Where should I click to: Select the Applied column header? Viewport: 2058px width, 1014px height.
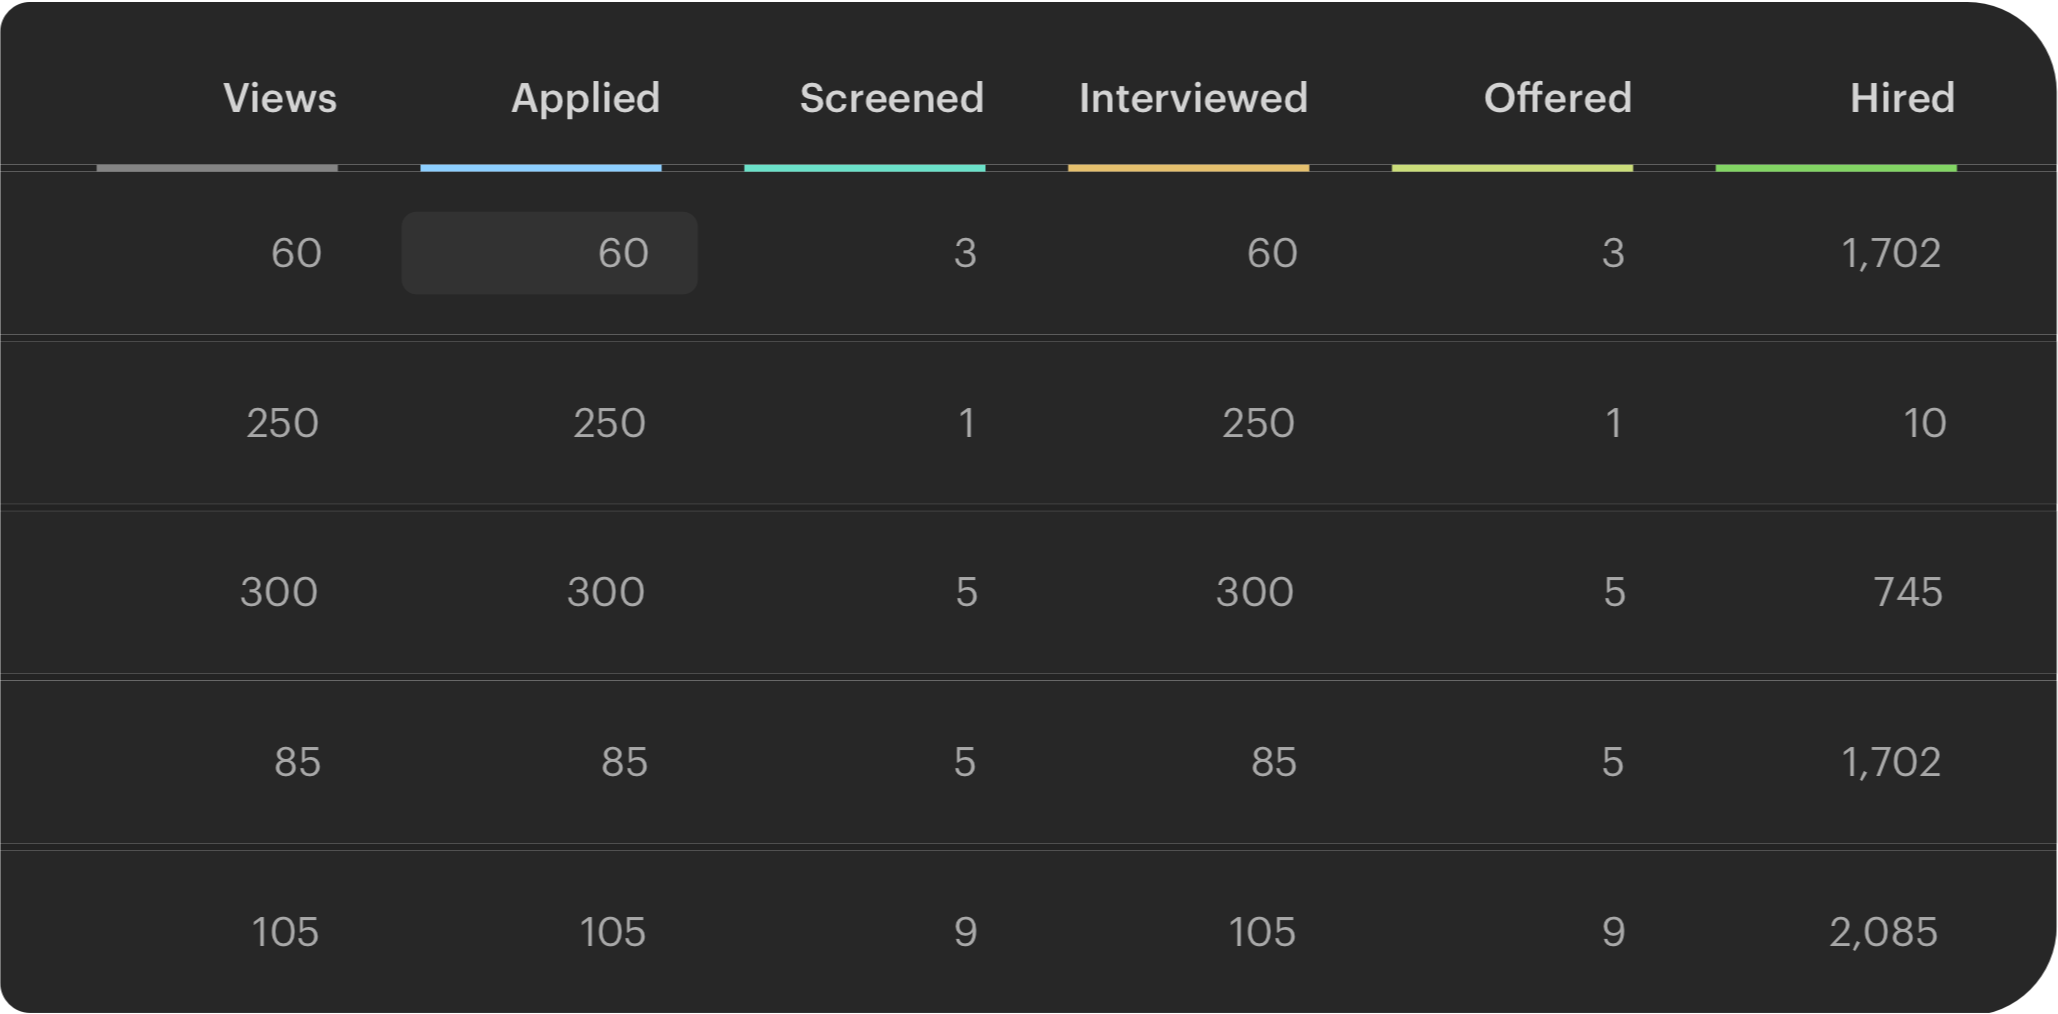[x=586, y=99]
